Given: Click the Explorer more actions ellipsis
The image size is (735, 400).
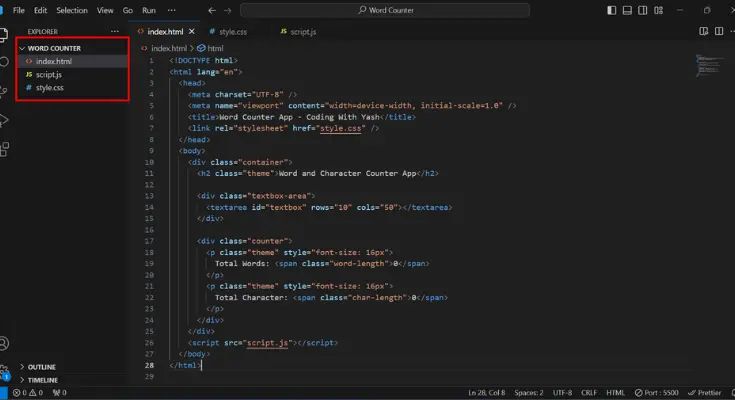Looking at the screenshot, I should 115,31.
